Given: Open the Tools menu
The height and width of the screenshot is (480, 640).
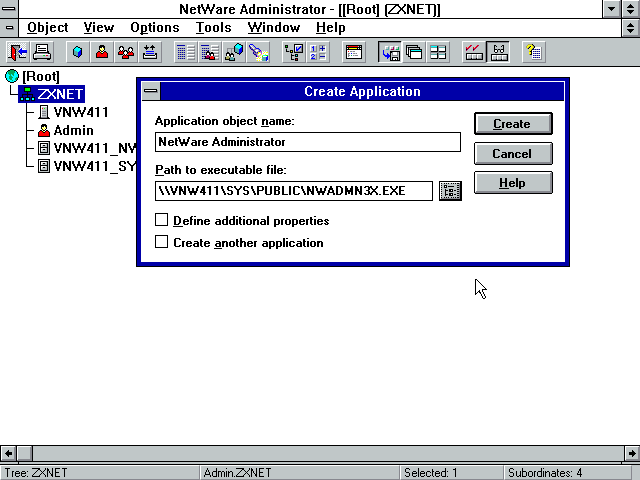Looking at the screenshot, I should [x=213, y=28].
